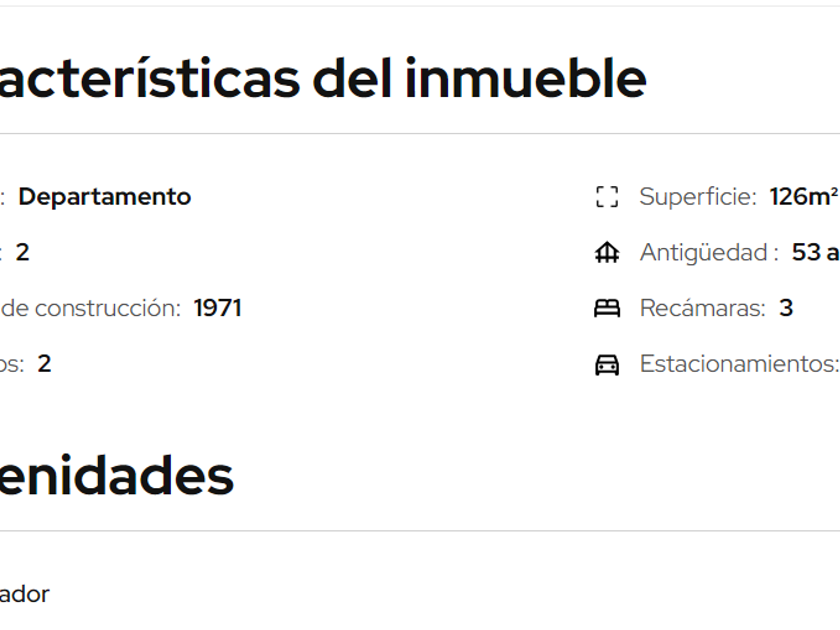Select the Estacionamientos label
Screen dimensions: 840x630
point(738,364)
